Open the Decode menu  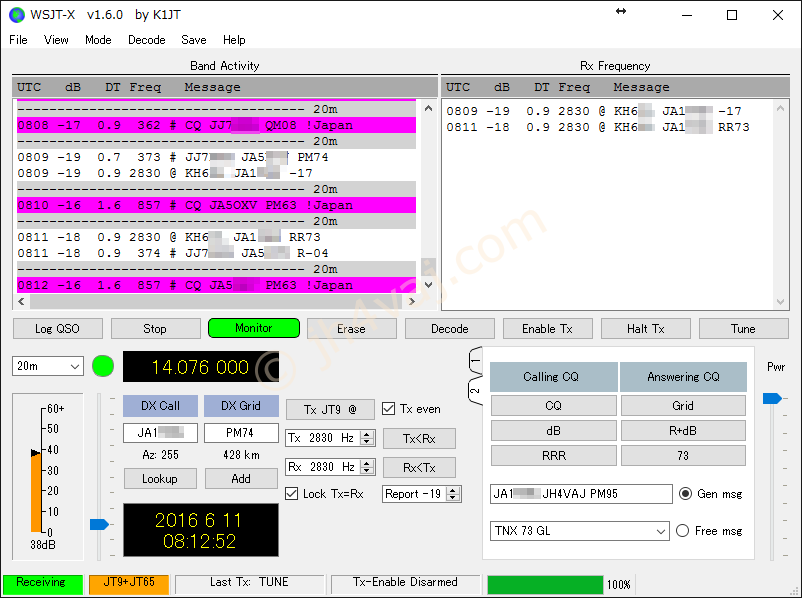[x=147, y=40]
